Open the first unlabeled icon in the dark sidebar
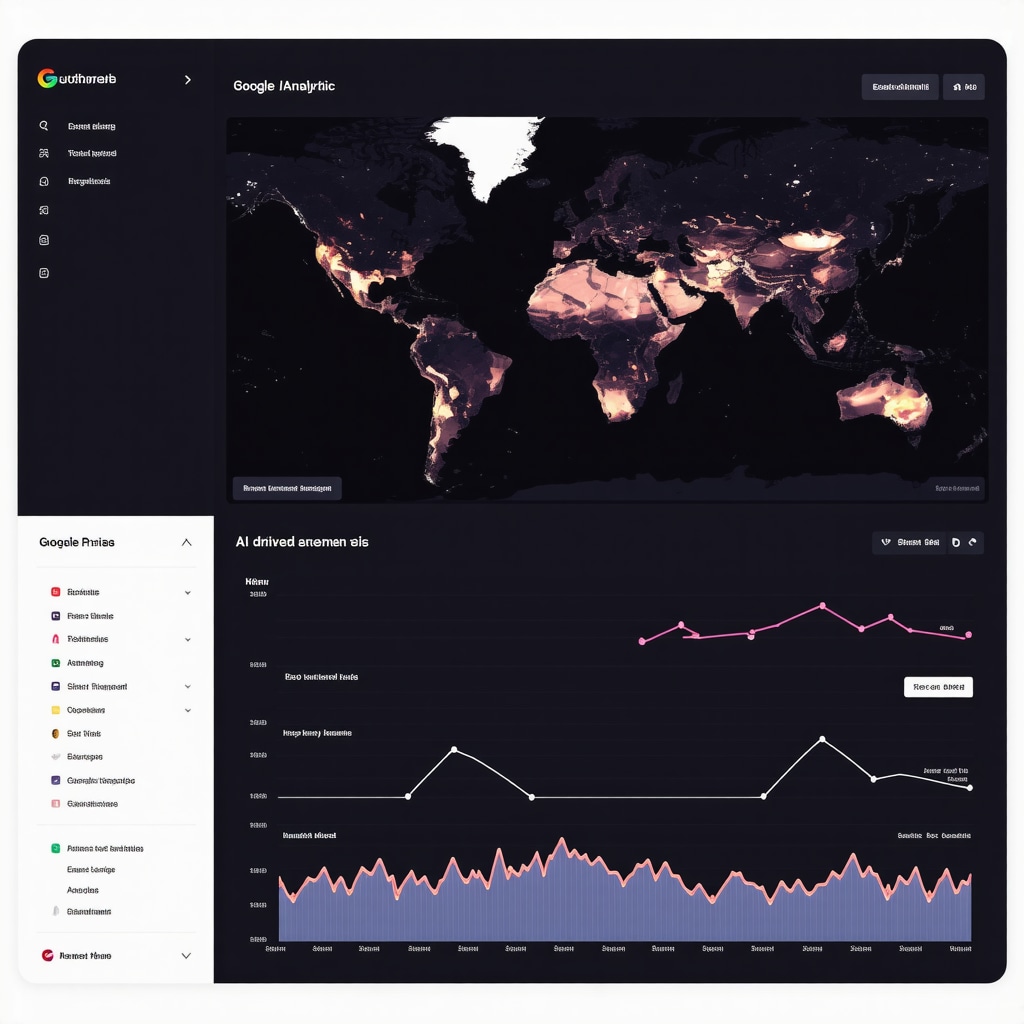The height and width of the screenshot is (1024, 1024). click(44, 210)
